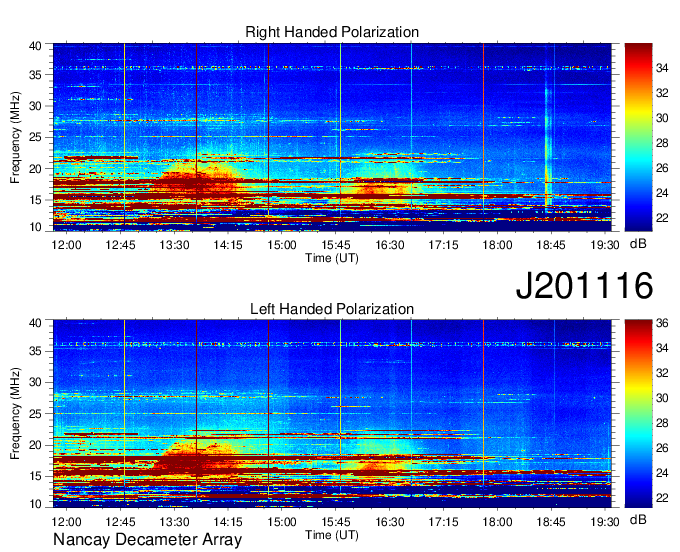Click the vertical streak near 18:45 in Right Handed plot
680x552 pixels.
tap(547, 147)
